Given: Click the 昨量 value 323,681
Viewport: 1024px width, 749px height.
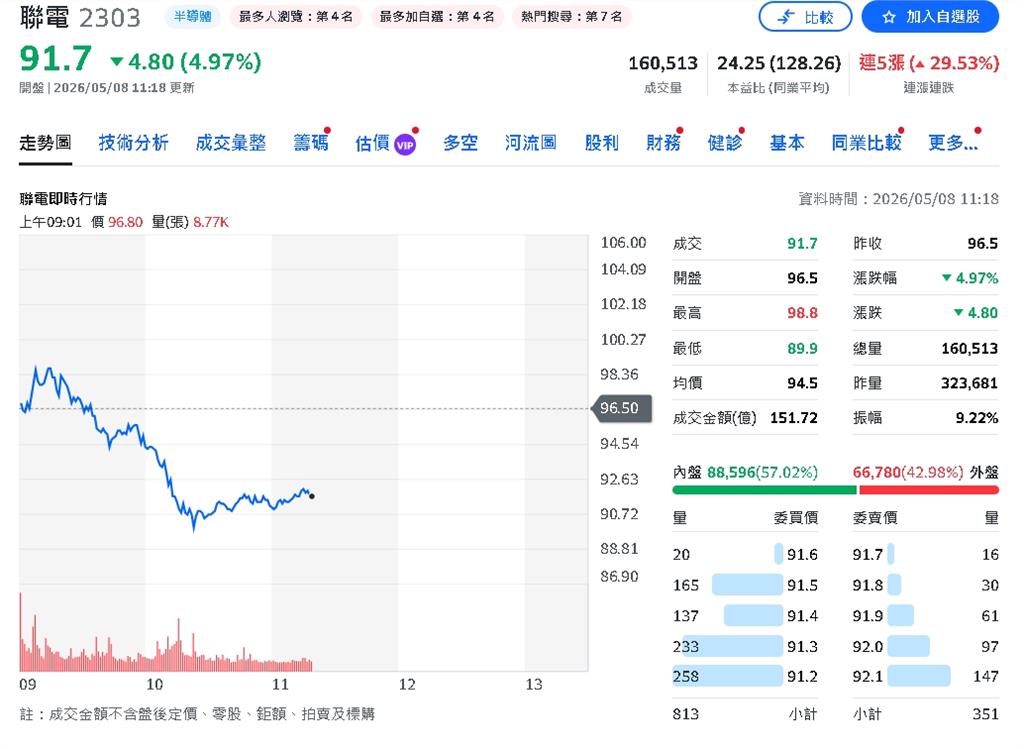Looking at the screenshot, I should tap(969, 383).
